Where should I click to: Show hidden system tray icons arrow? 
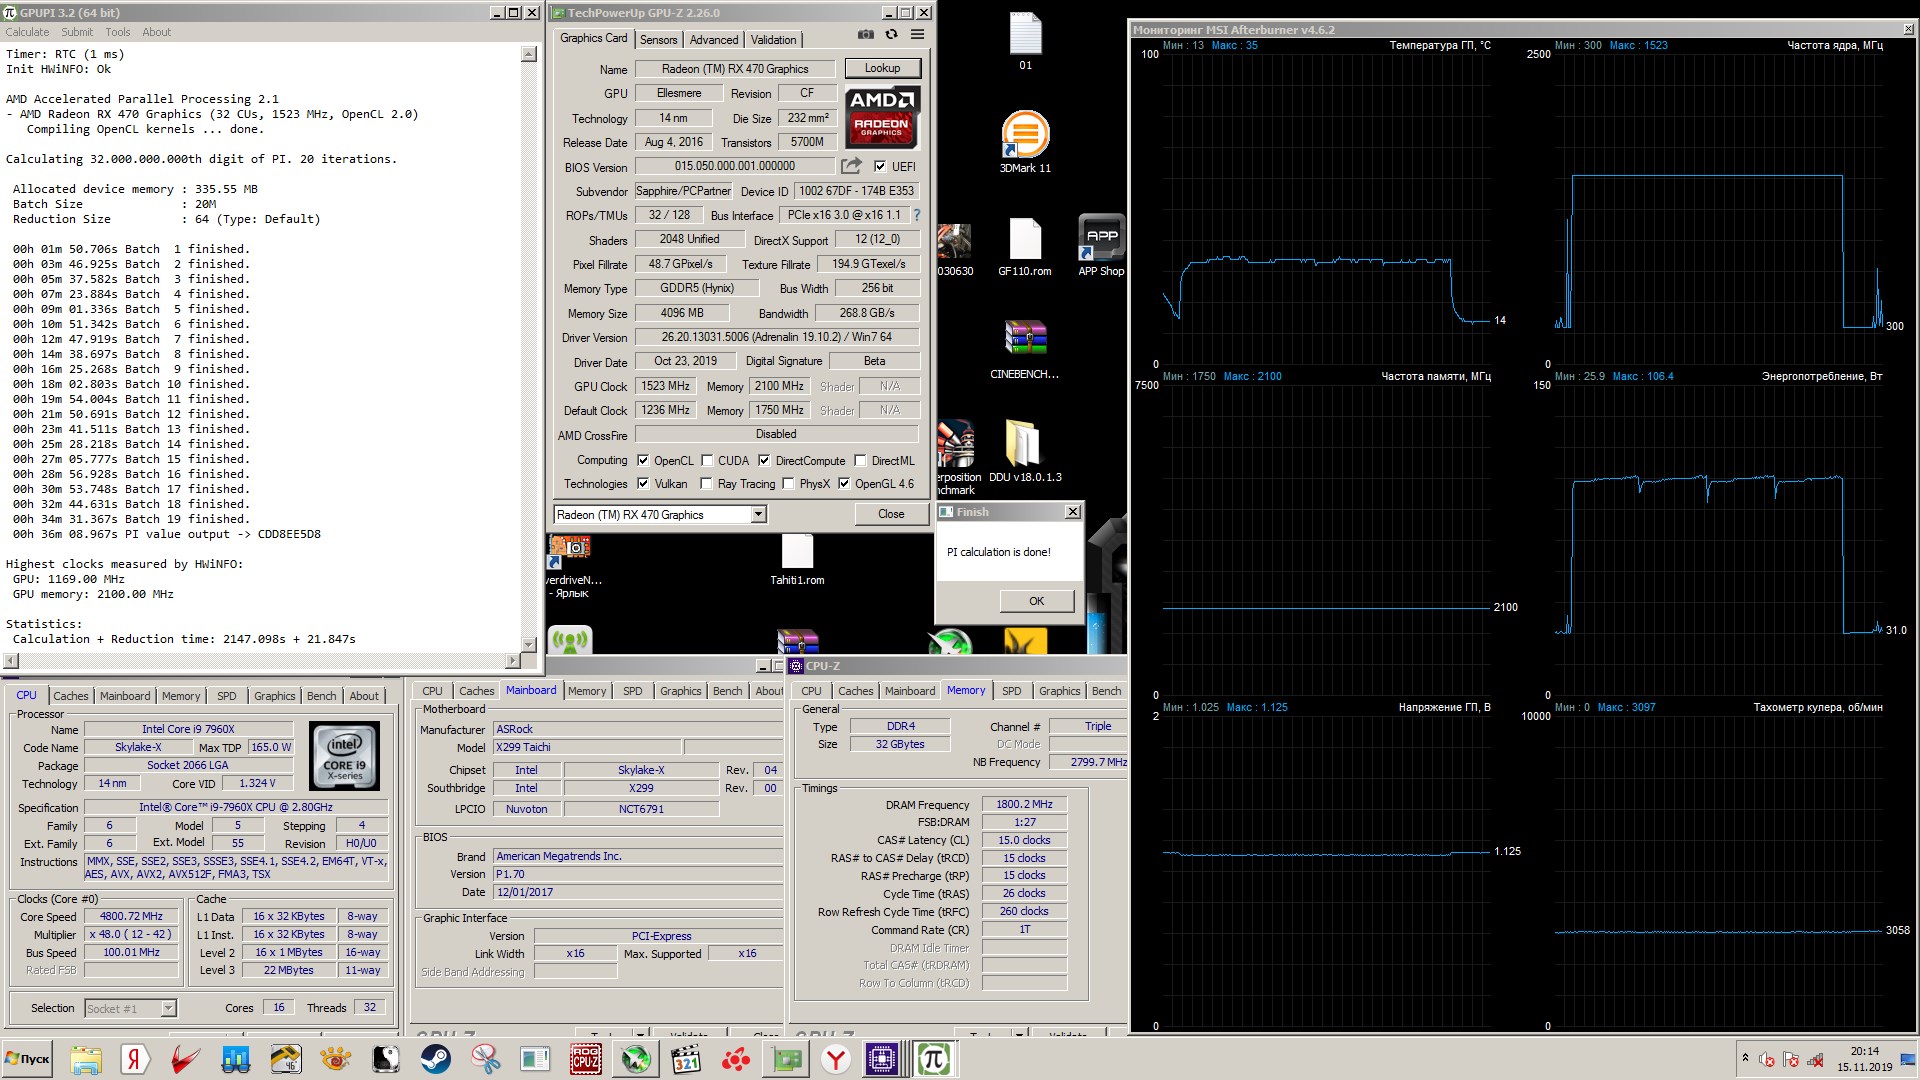pos(1745,1058)
